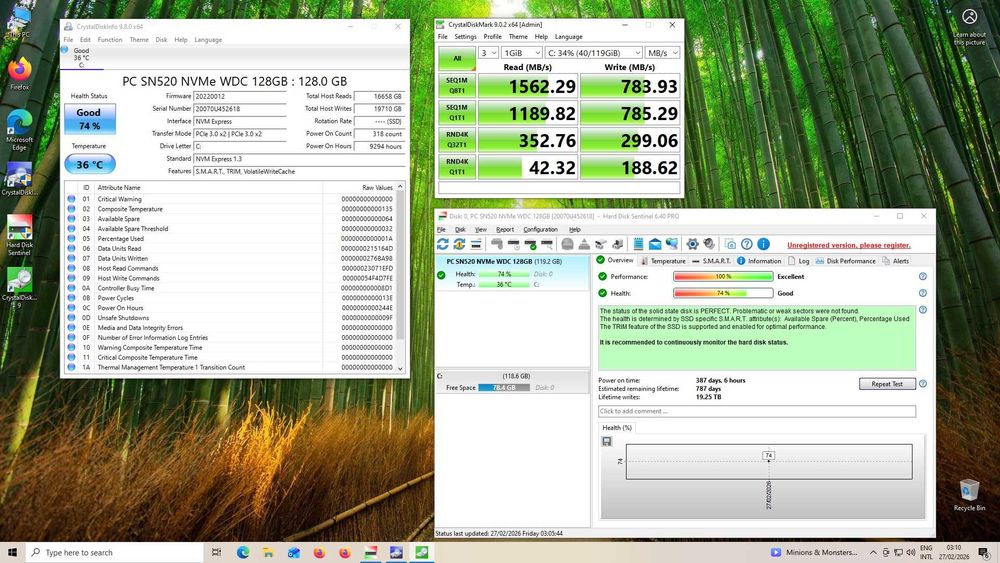This screenshot has height=563, width=1000.
Task: Open Firefox from the desktop shortcut
Action: tap(20, 73)
